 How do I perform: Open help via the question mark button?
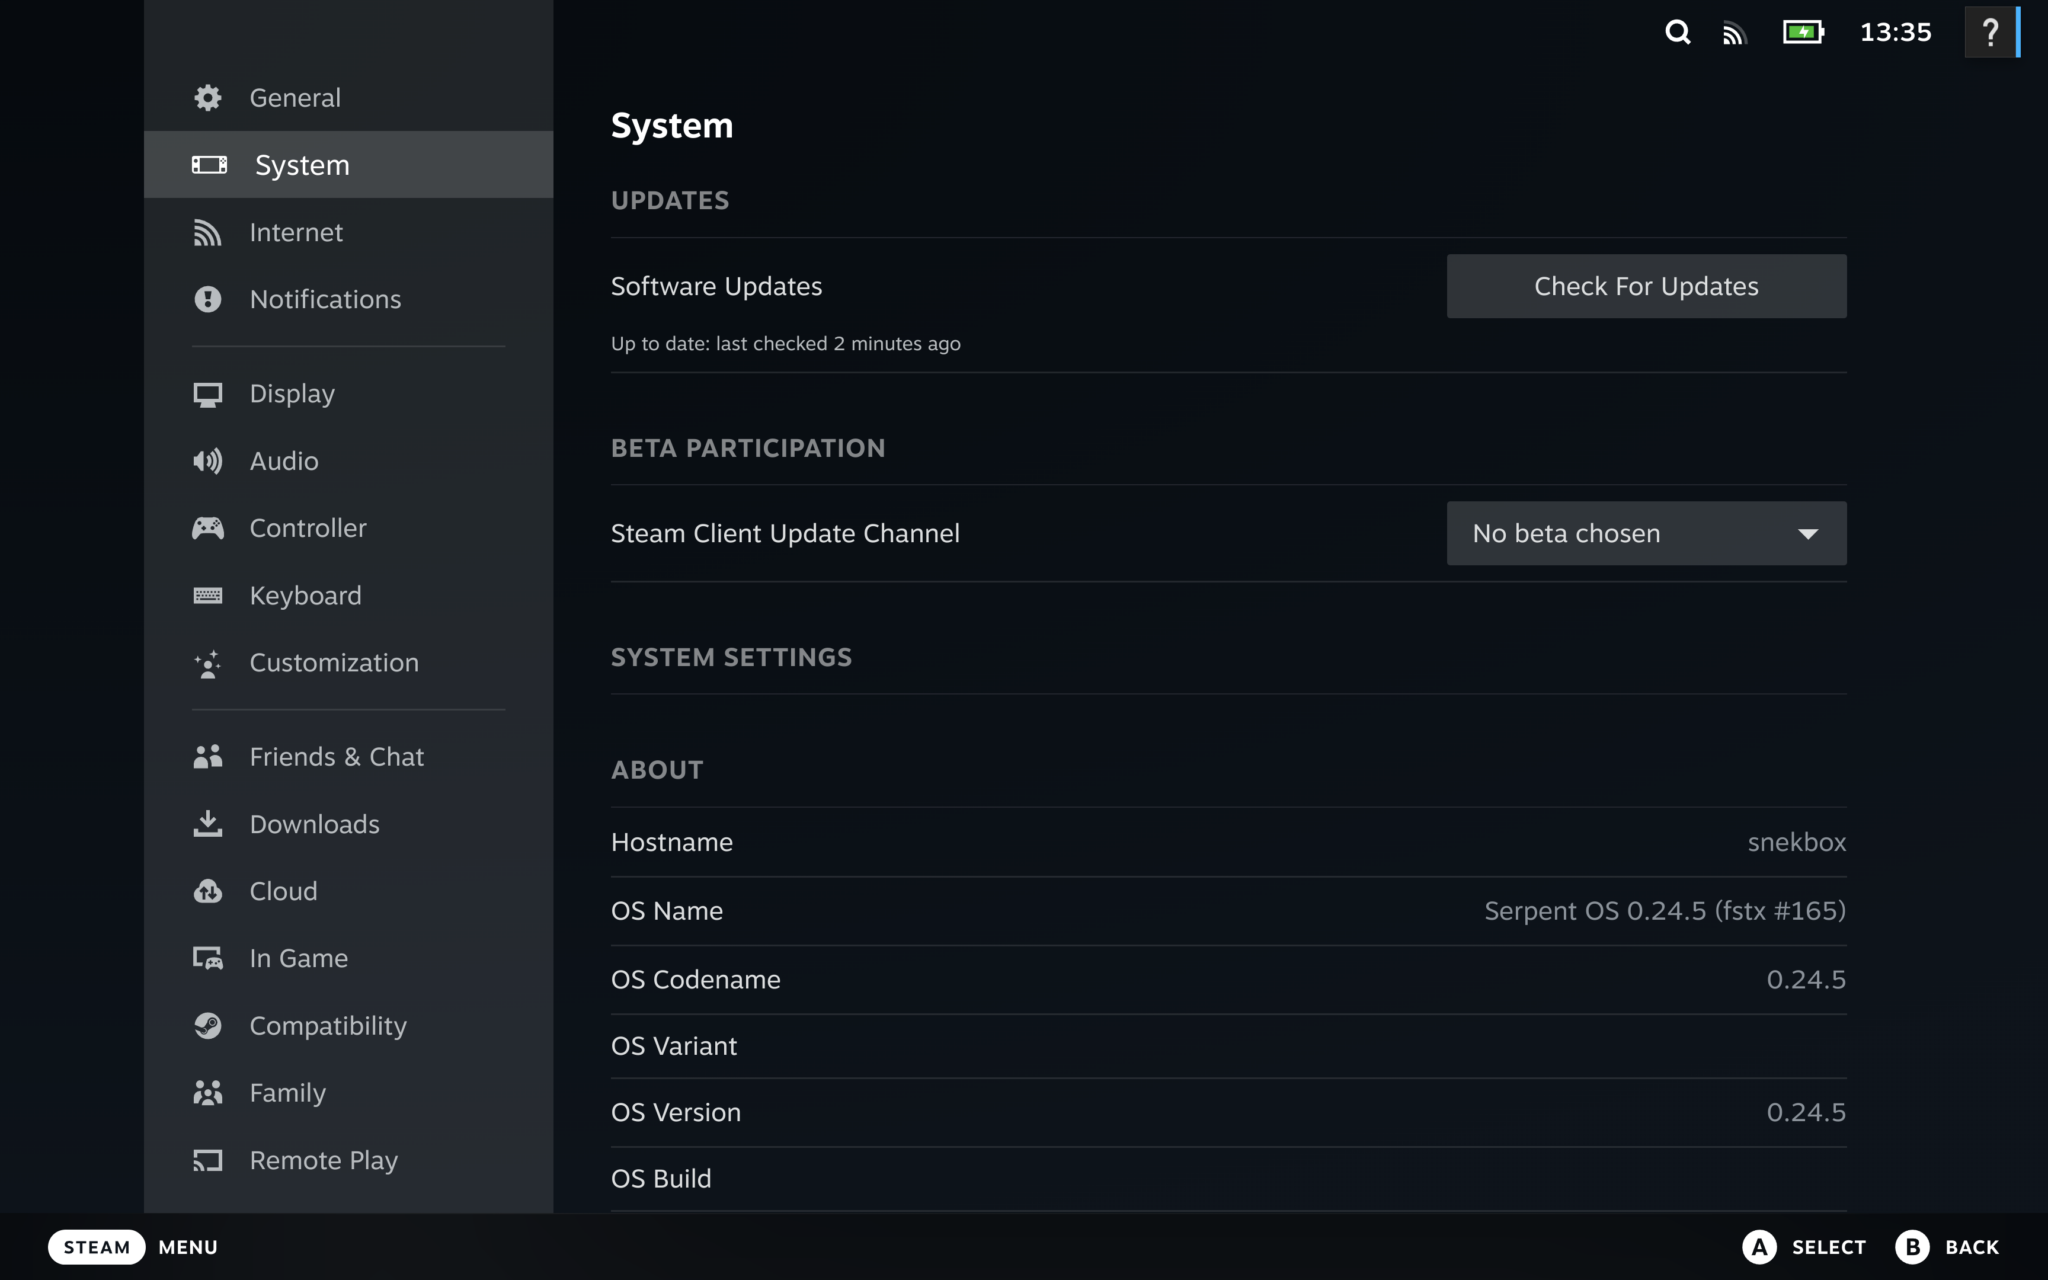click(x=1993, y=32)
